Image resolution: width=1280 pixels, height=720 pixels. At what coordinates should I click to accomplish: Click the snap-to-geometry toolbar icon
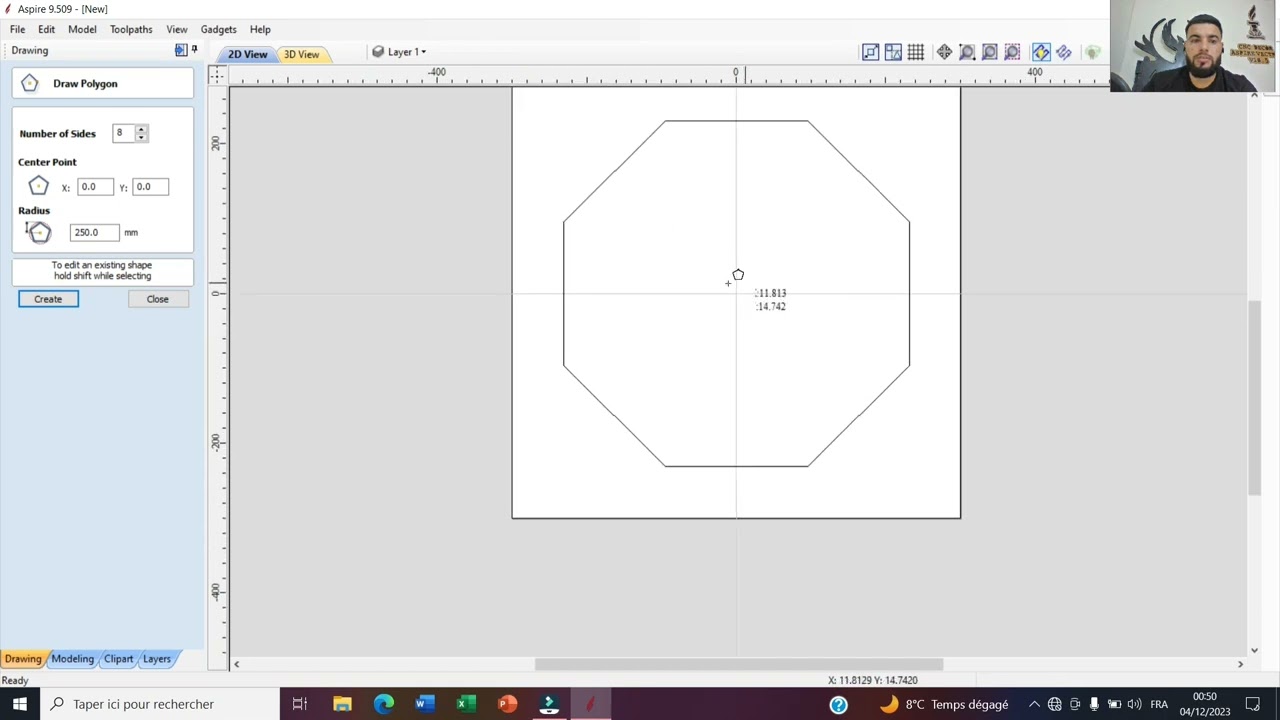coord(871,52)
